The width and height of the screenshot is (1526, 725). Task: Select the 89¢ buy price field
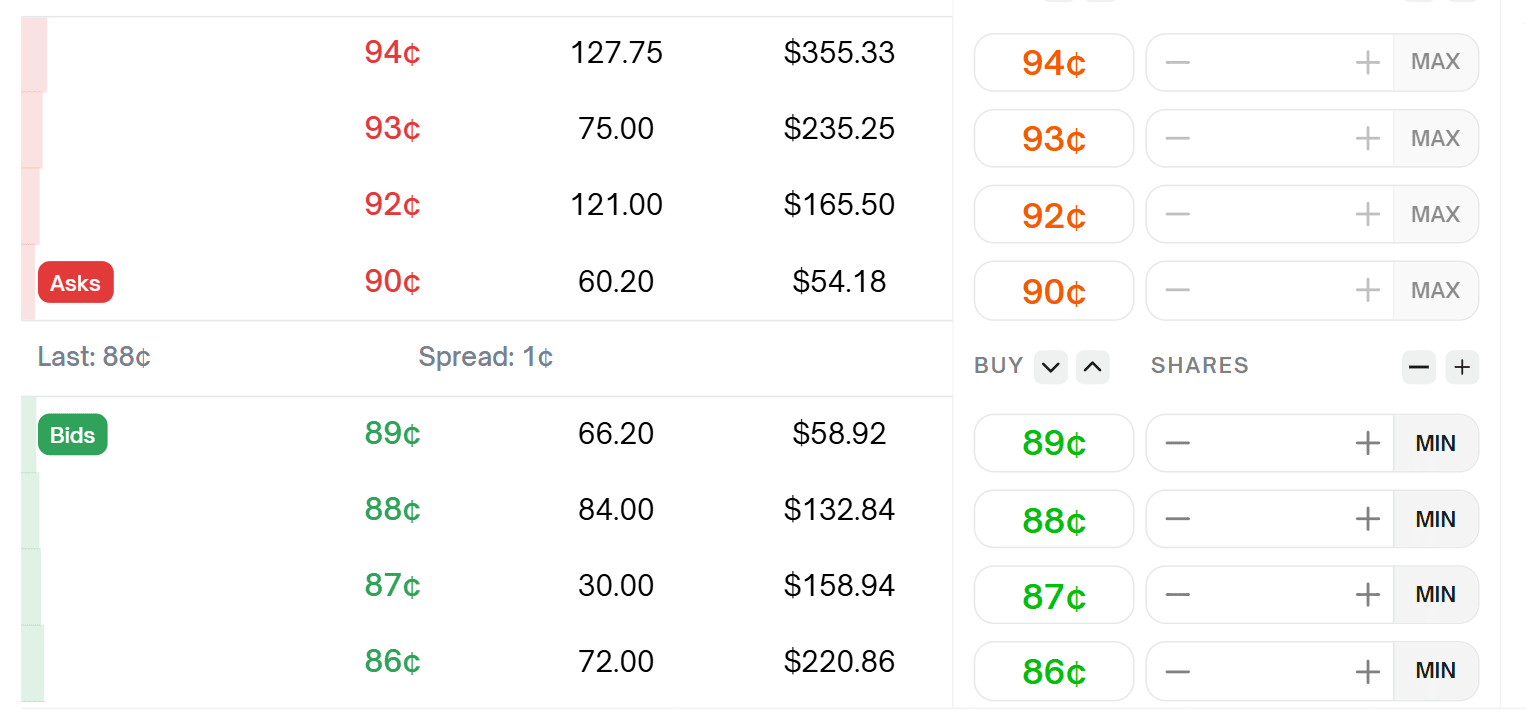[x=1054, y=443]
